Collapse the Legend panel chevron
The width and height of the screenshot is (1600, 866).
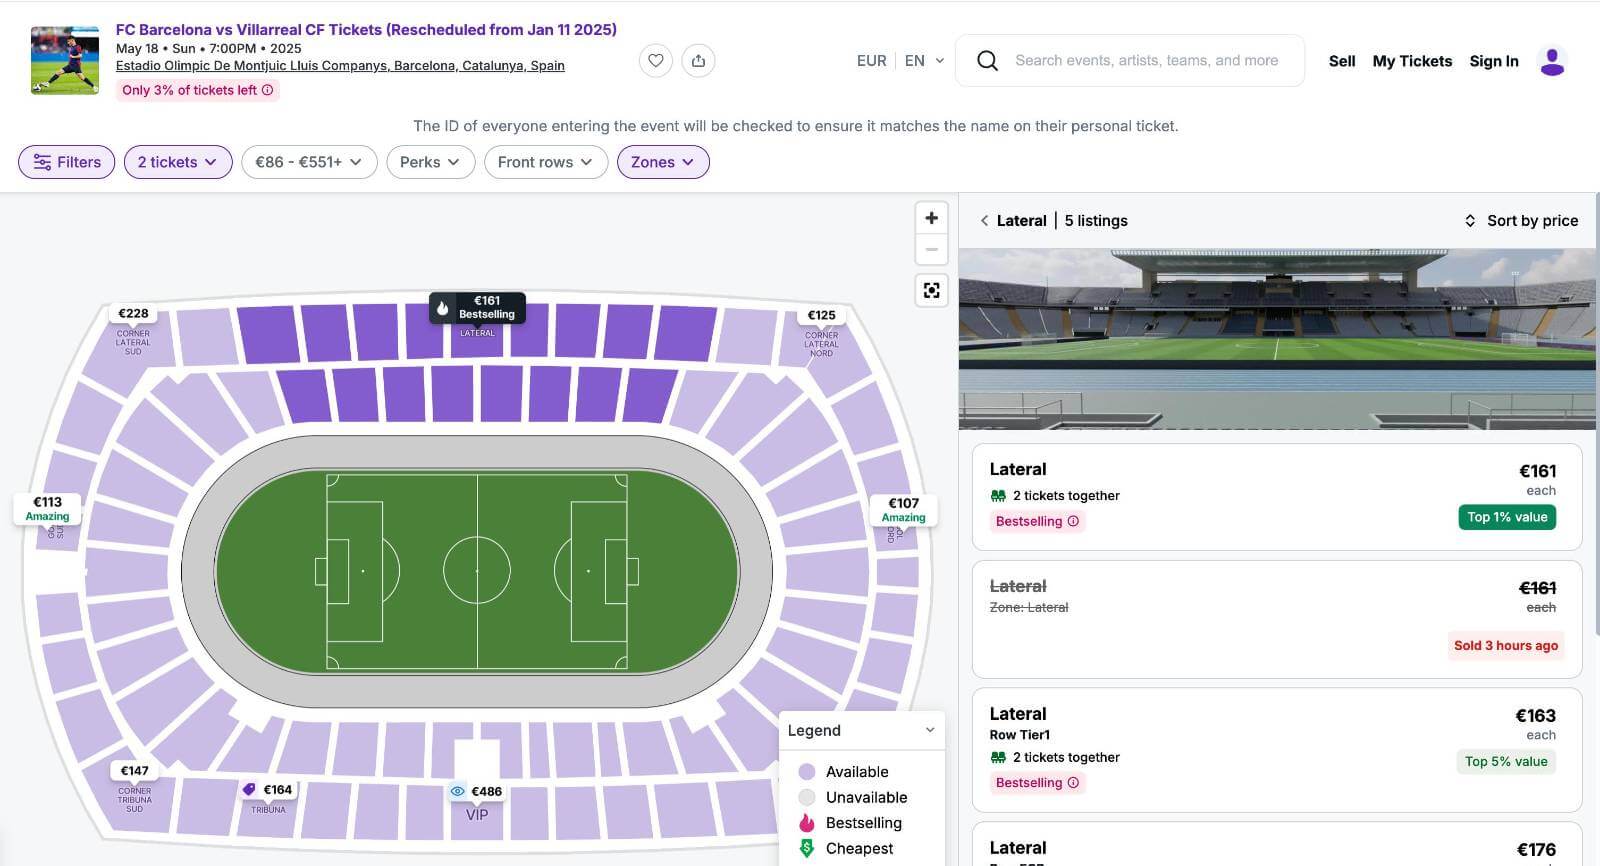click(930, 730)
